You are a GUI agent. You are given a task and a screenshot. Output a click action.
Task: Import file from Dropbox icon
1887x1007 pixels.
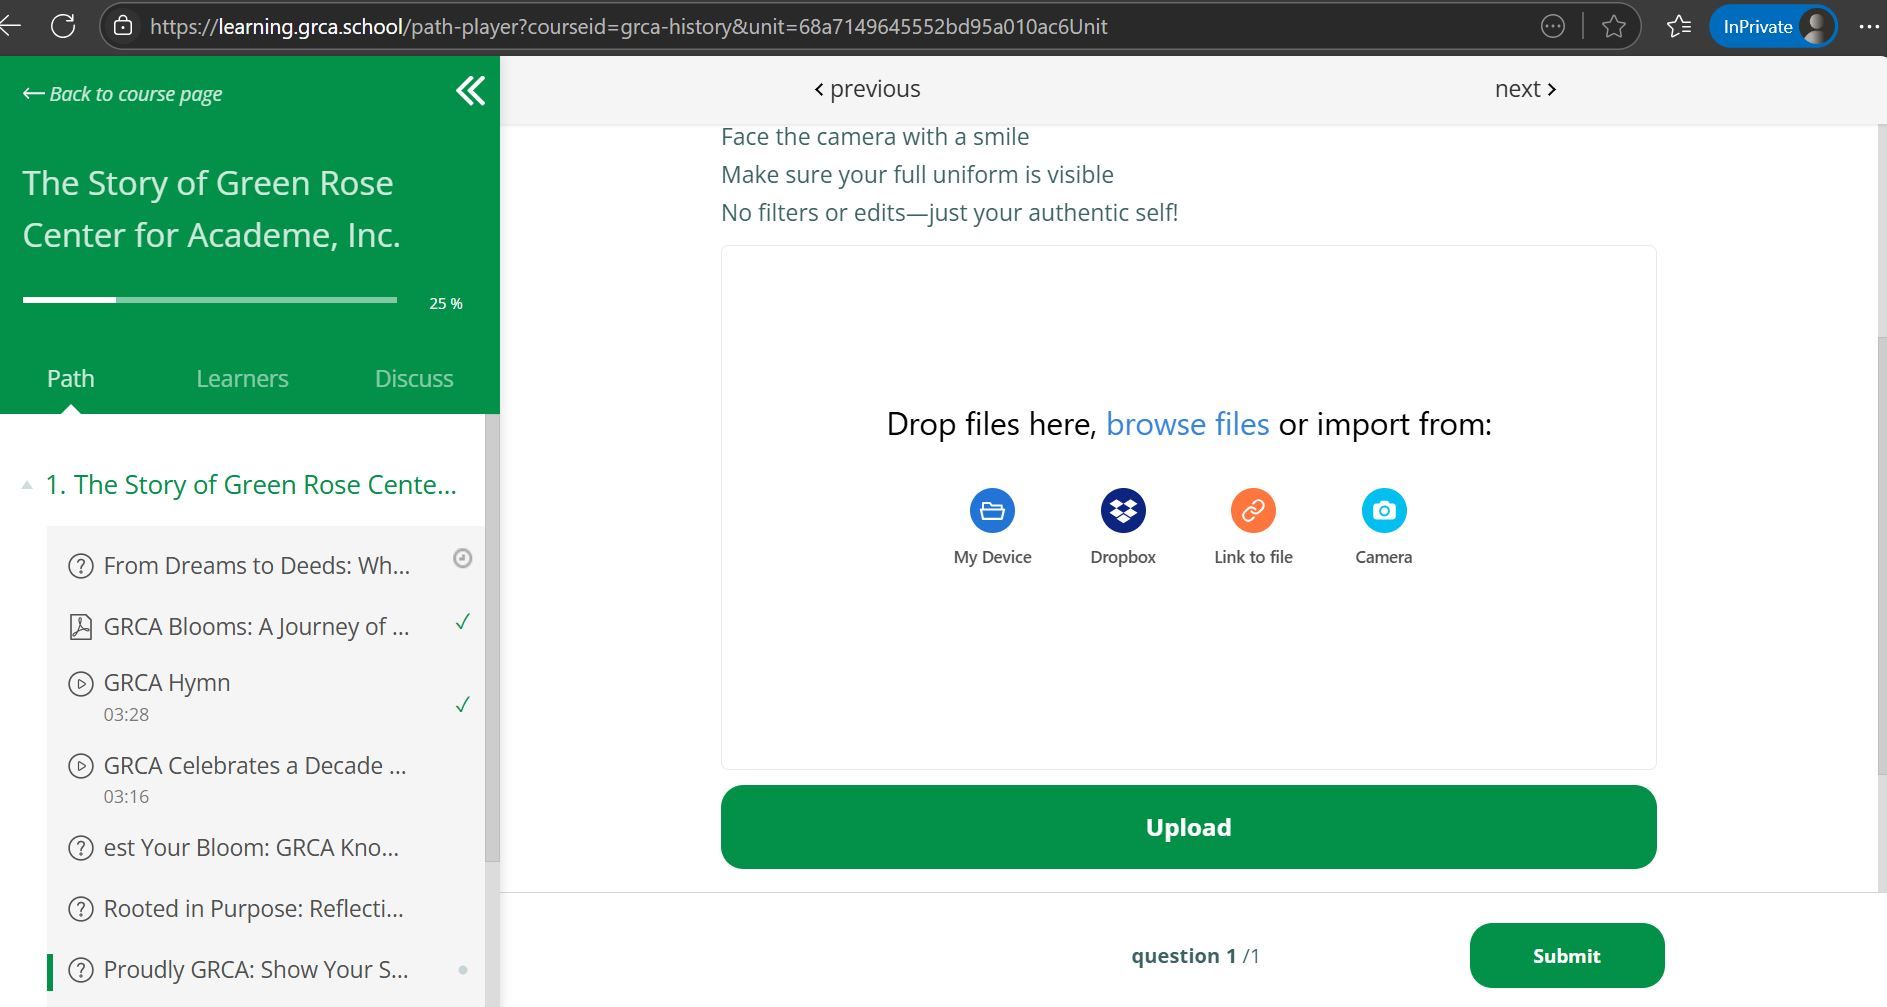click(1122, 511)
